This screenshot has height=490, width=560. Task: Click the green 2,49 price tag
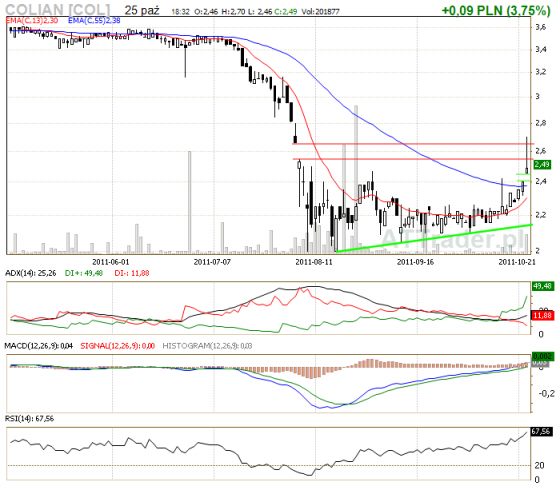point(542,164)
